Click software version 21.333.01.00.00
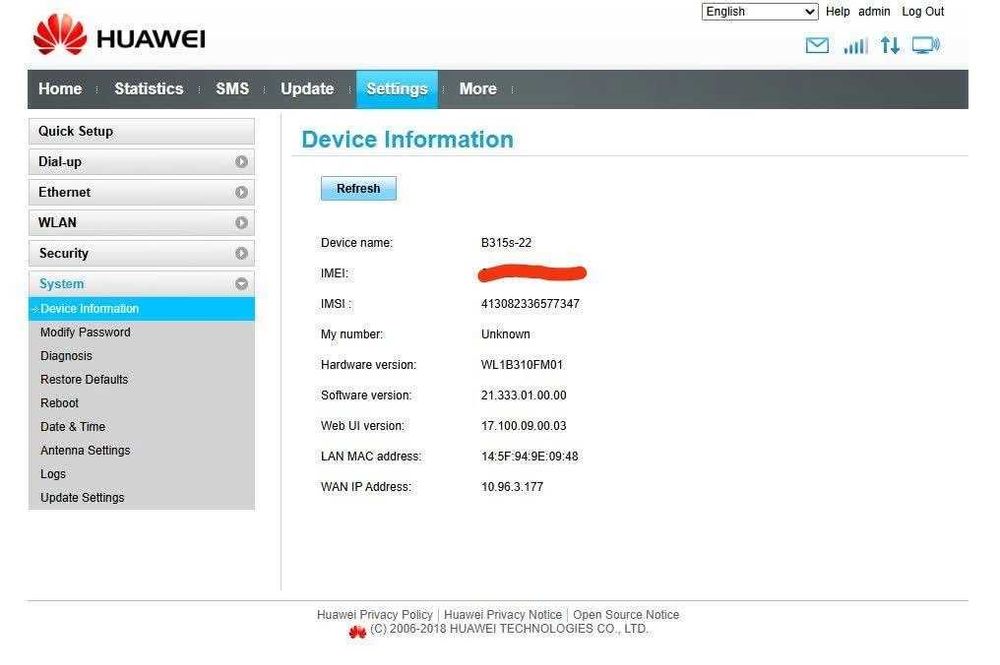 pyautogui.click(x=524, y=395)
